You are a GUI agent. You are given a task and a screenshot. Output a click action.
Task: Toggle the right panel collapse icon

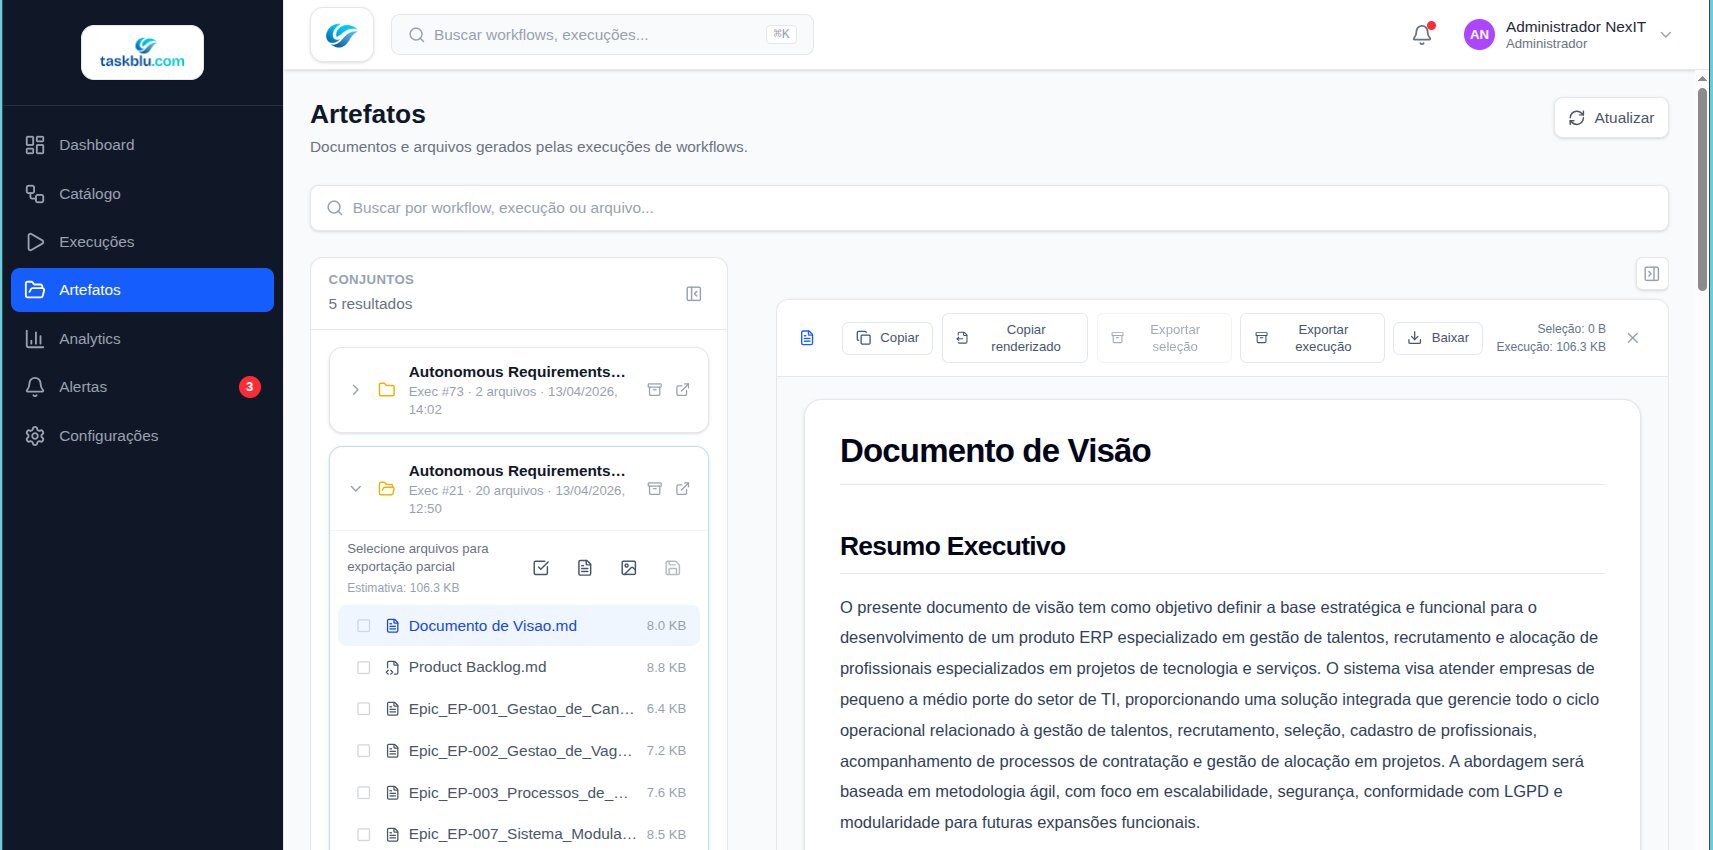click(1651, 274)
